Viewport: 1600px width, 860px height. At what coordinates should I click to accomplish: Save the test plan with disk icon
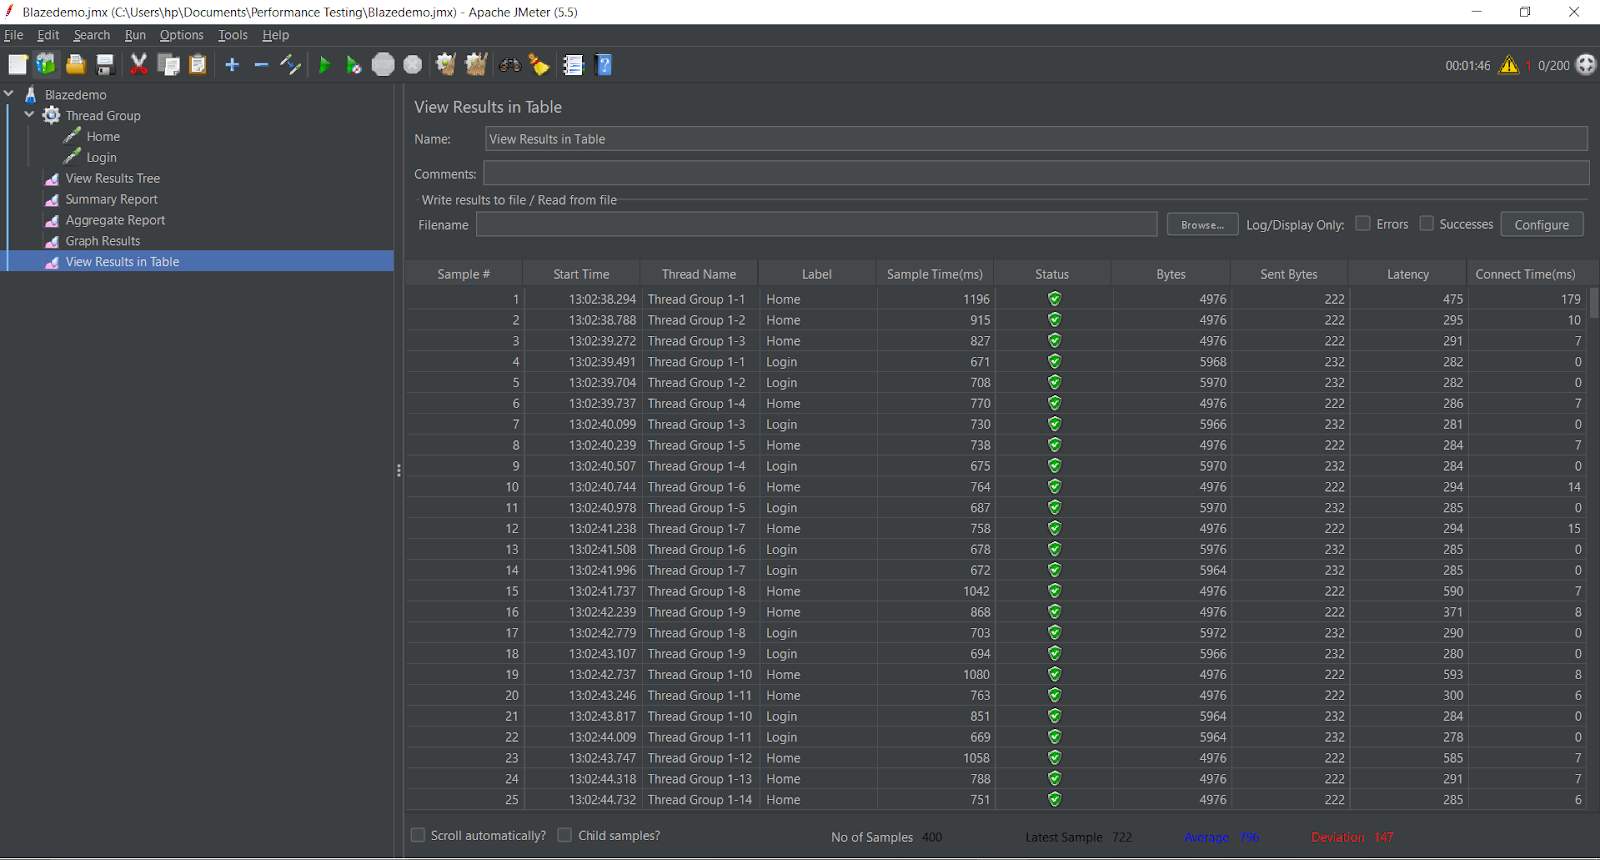[x=105, y=65]
